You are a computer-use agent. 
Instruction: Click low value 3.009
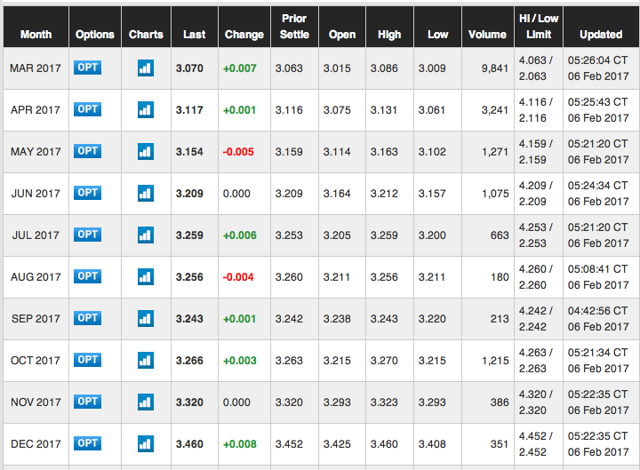click(x=432, y=68)
